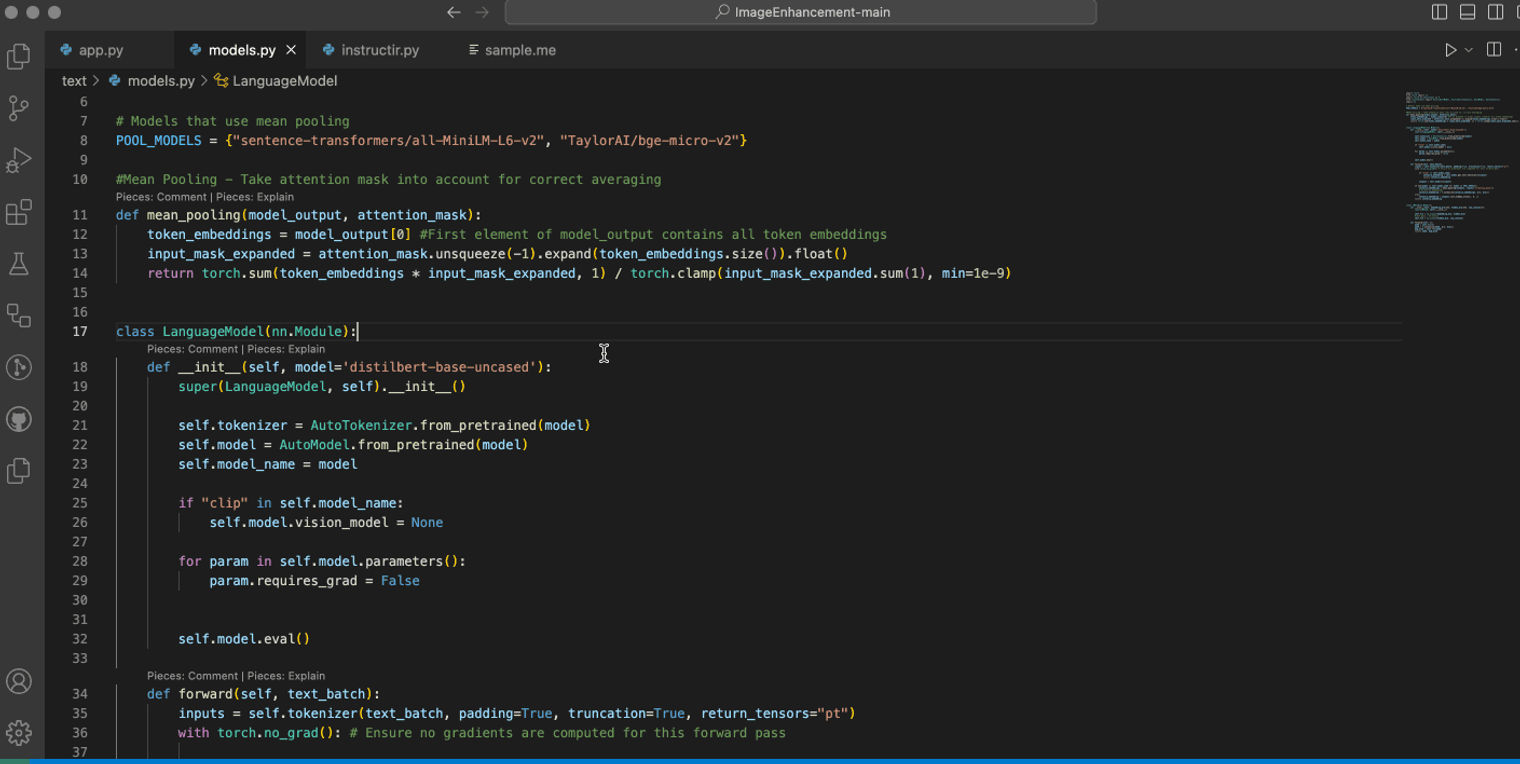Image resolution: width=1520 pixels, height=764 pixels.
Task: Click 'param.requires_grad = False' line
Action: tap(314, 581)
